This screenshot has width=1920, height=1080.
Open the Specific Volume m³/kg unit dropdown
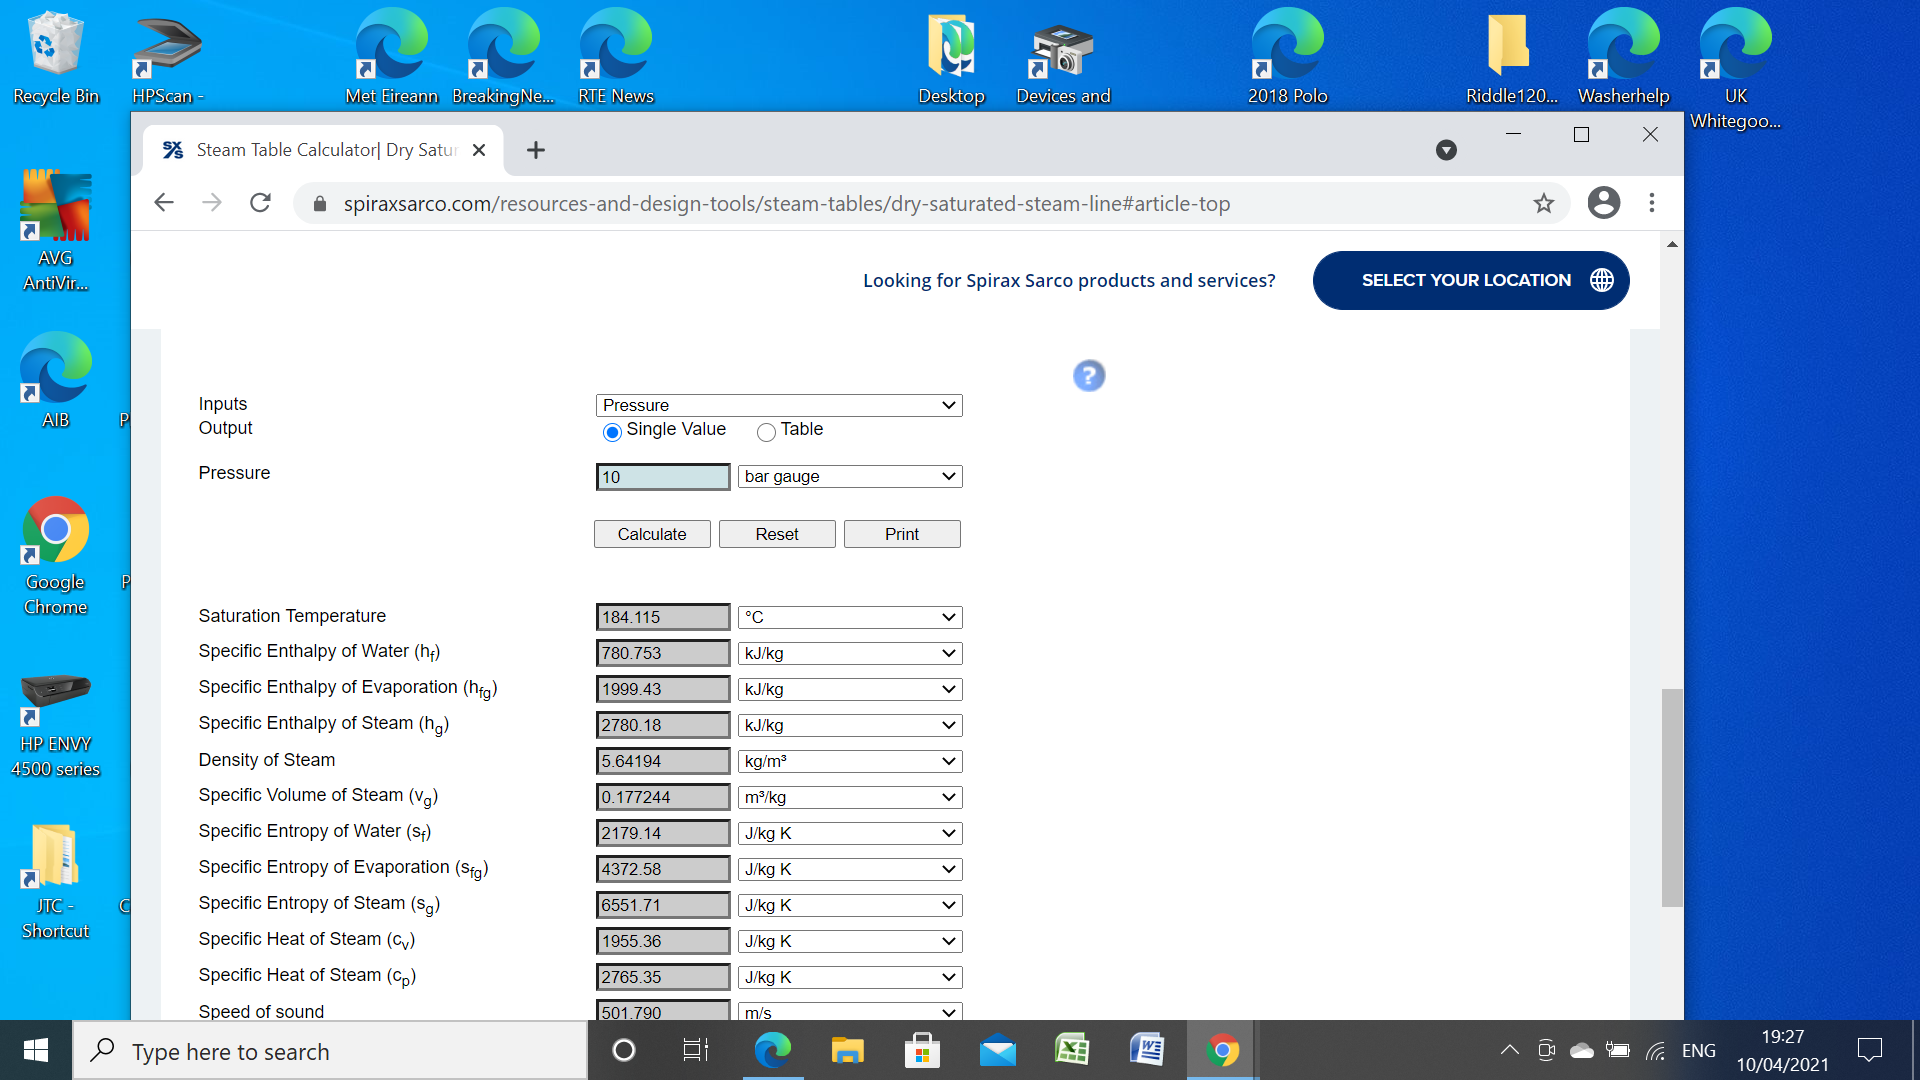[850, 797]
